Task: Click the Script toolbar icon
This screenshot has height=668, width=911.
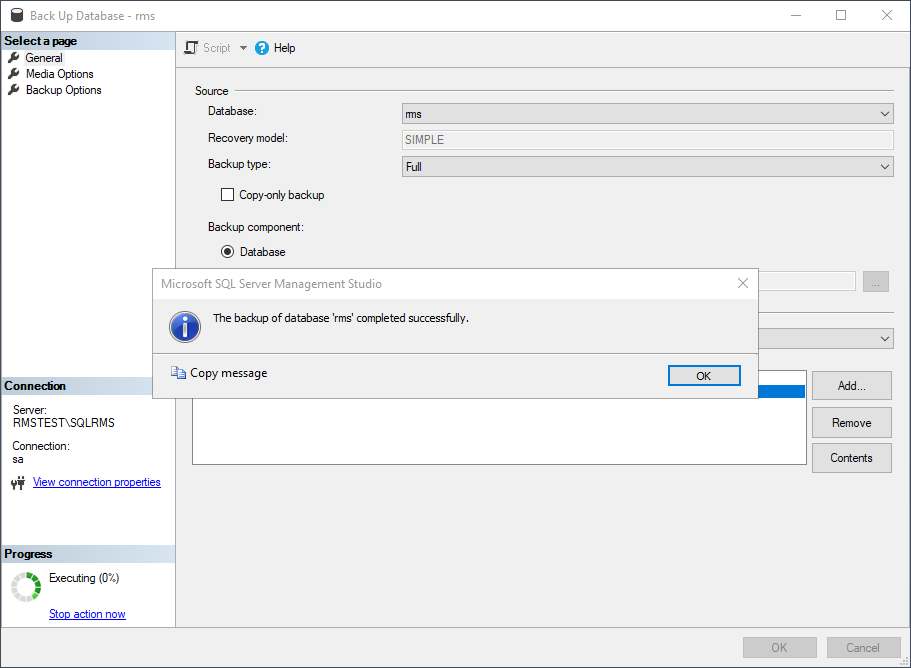Action: pyautogui.click(x=191, y=48)
